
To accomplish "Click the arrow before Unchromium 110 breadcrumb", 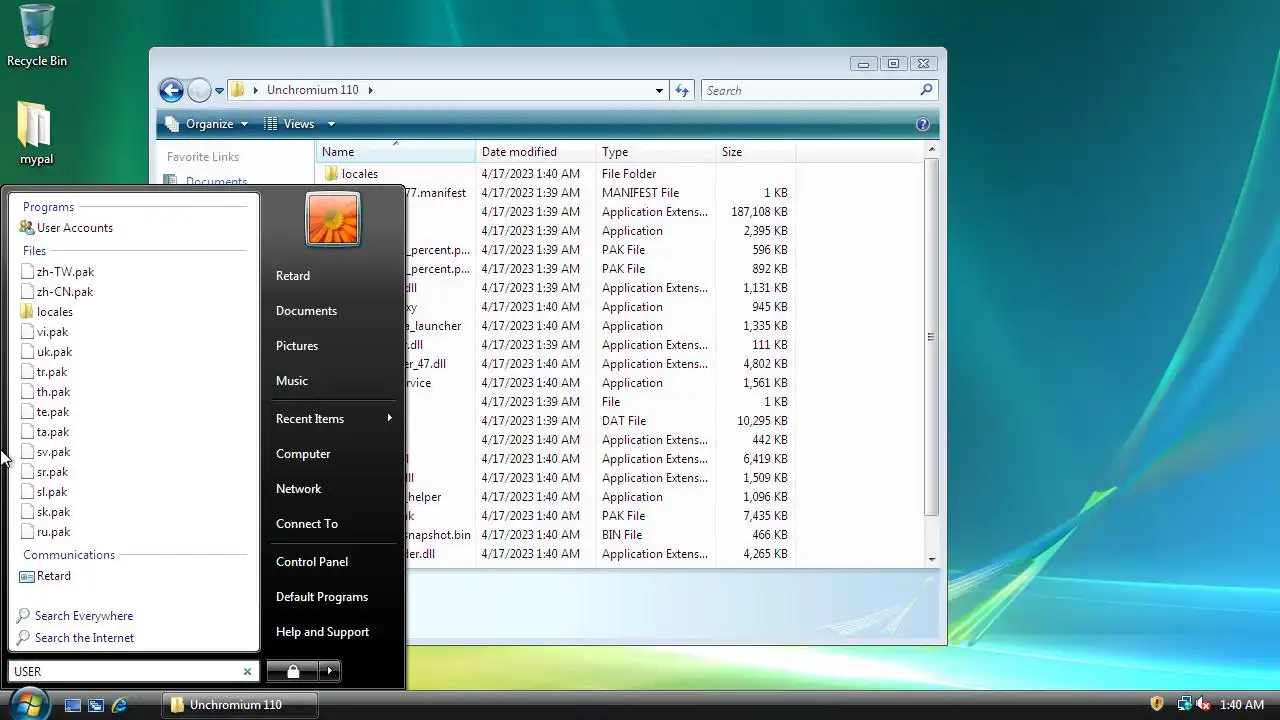I will pyautogui.click(x=256, y=90).
